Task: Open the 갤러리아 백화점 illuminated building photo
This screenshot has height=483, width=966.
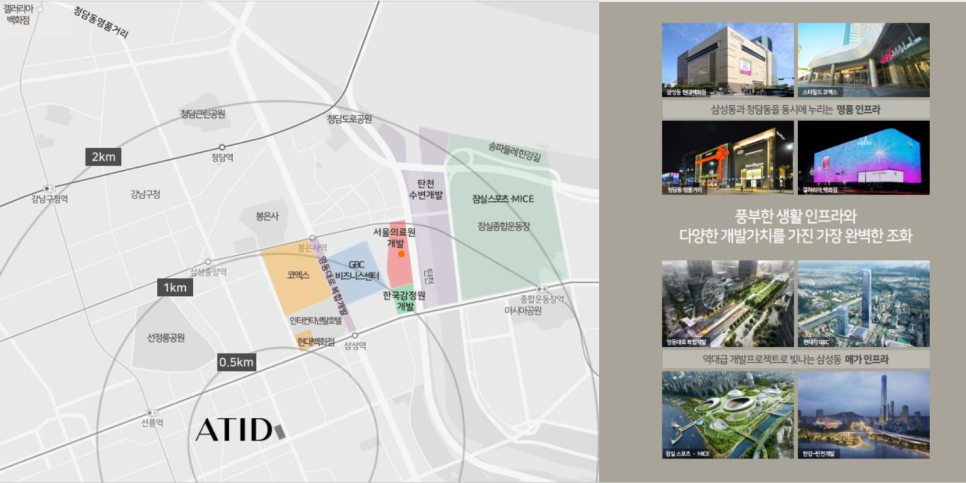Action: [864, 158]
